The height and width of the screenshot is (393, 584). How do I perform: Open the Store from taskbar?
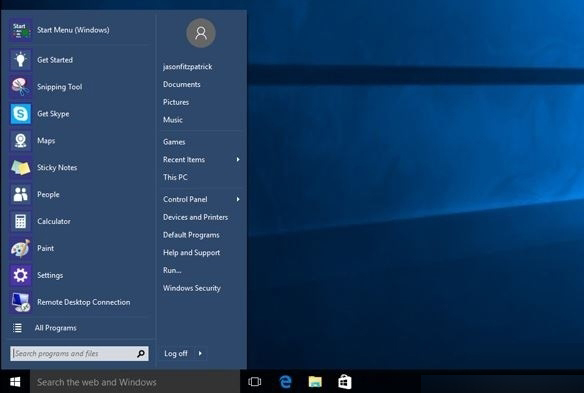[x=345, y=381]
